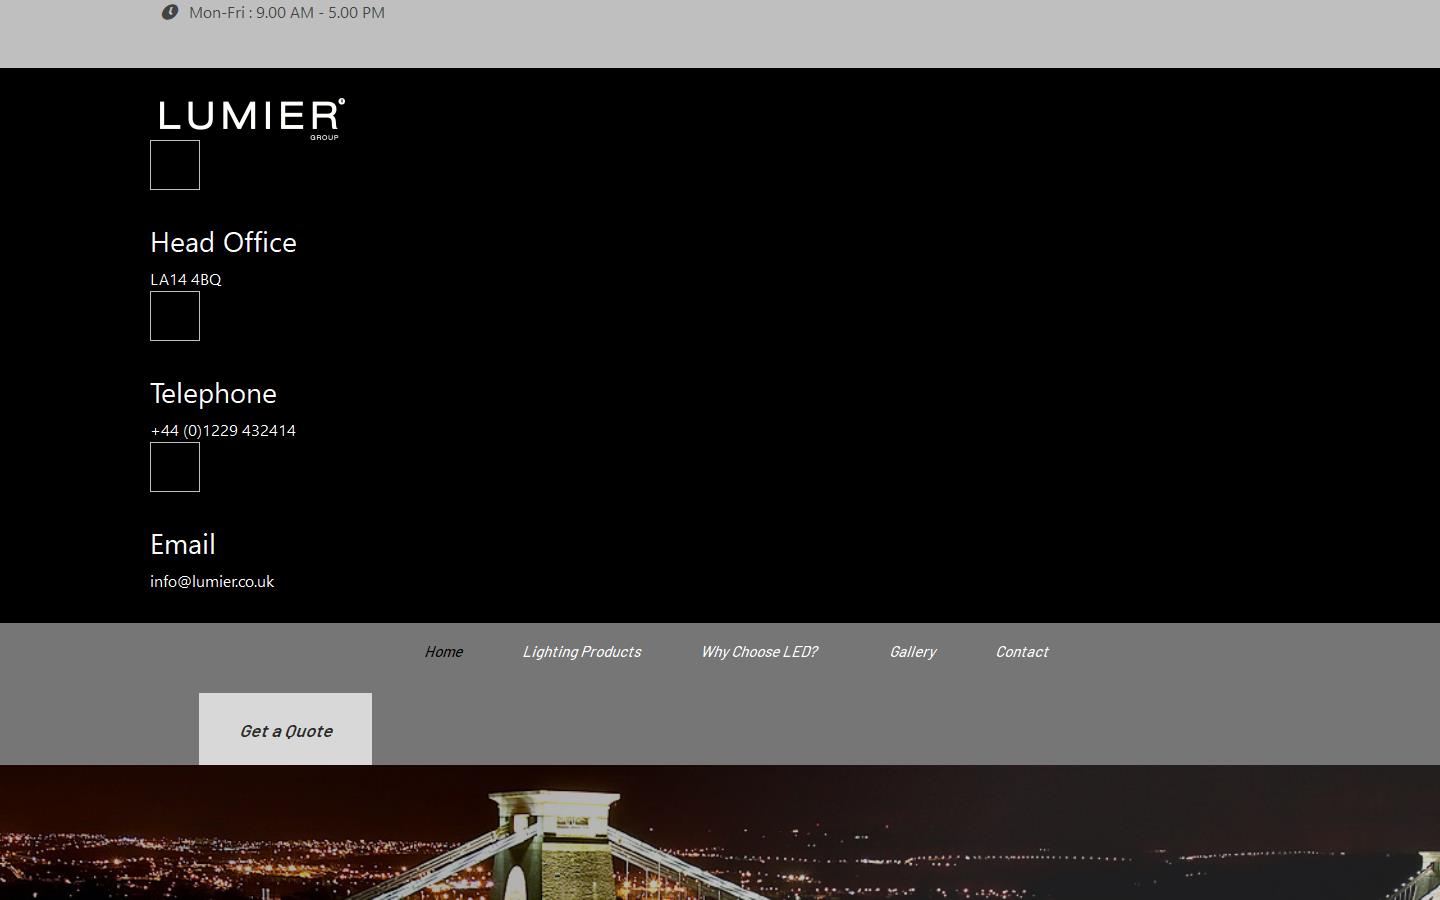The height and width of the screenshot is (900, 1440).
Task: Navigate to the Gallery page
Action: point(912,651)
